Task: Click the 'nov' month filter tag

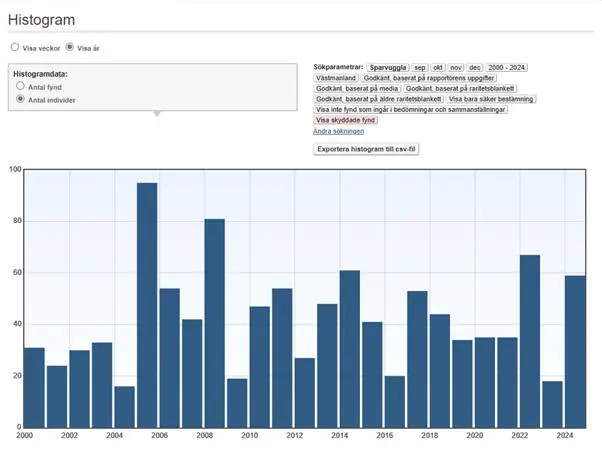Action: (456, 67)
